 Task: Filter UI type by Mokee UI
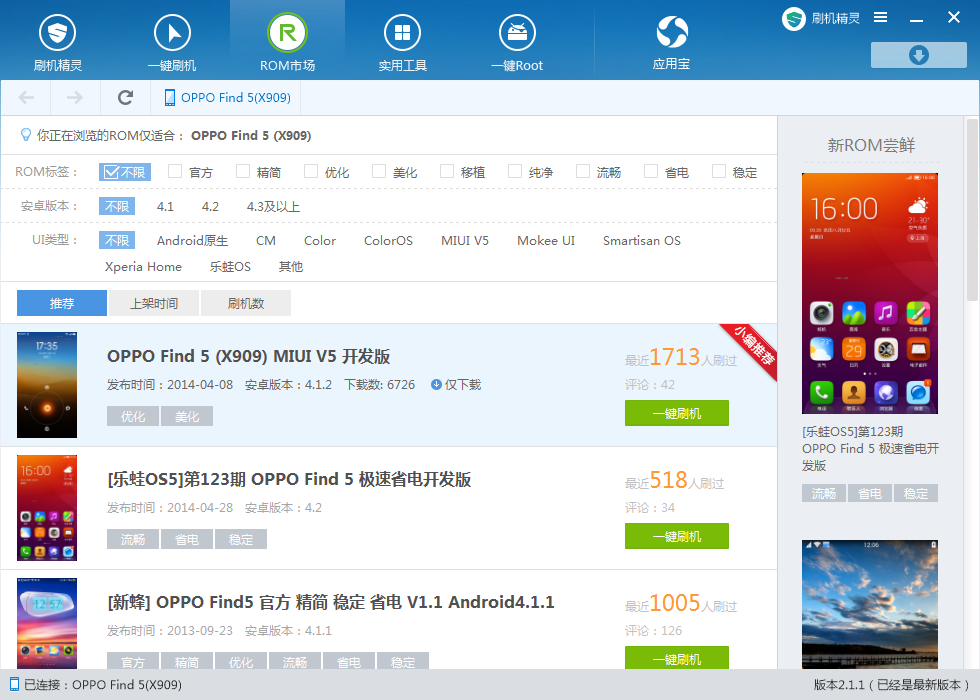click(546, 241)
